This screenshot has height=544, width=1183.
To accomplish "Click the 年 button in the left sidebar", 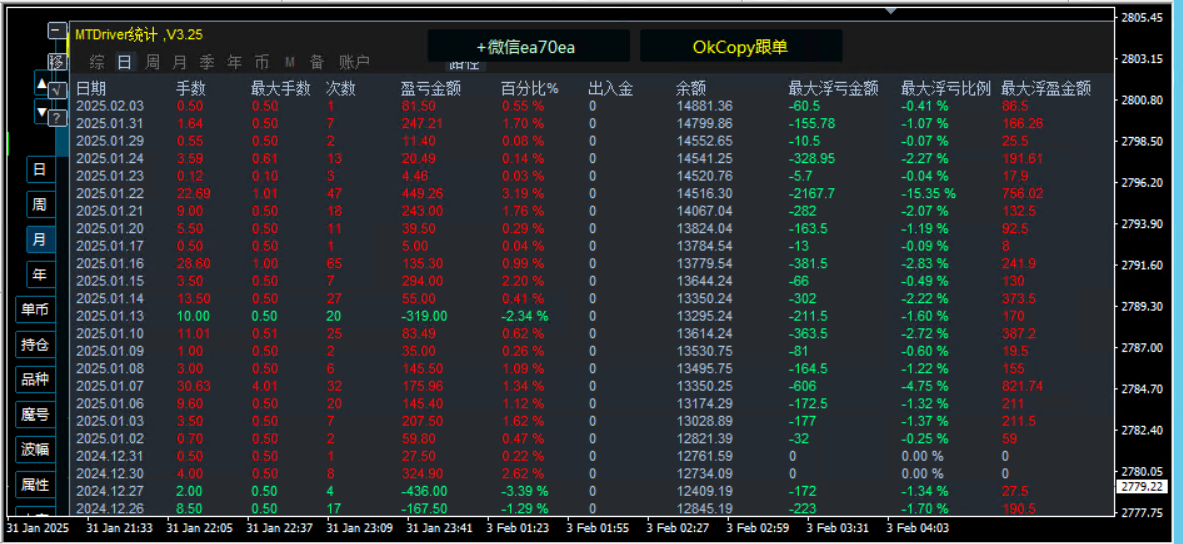I will (x=41, y=275).
